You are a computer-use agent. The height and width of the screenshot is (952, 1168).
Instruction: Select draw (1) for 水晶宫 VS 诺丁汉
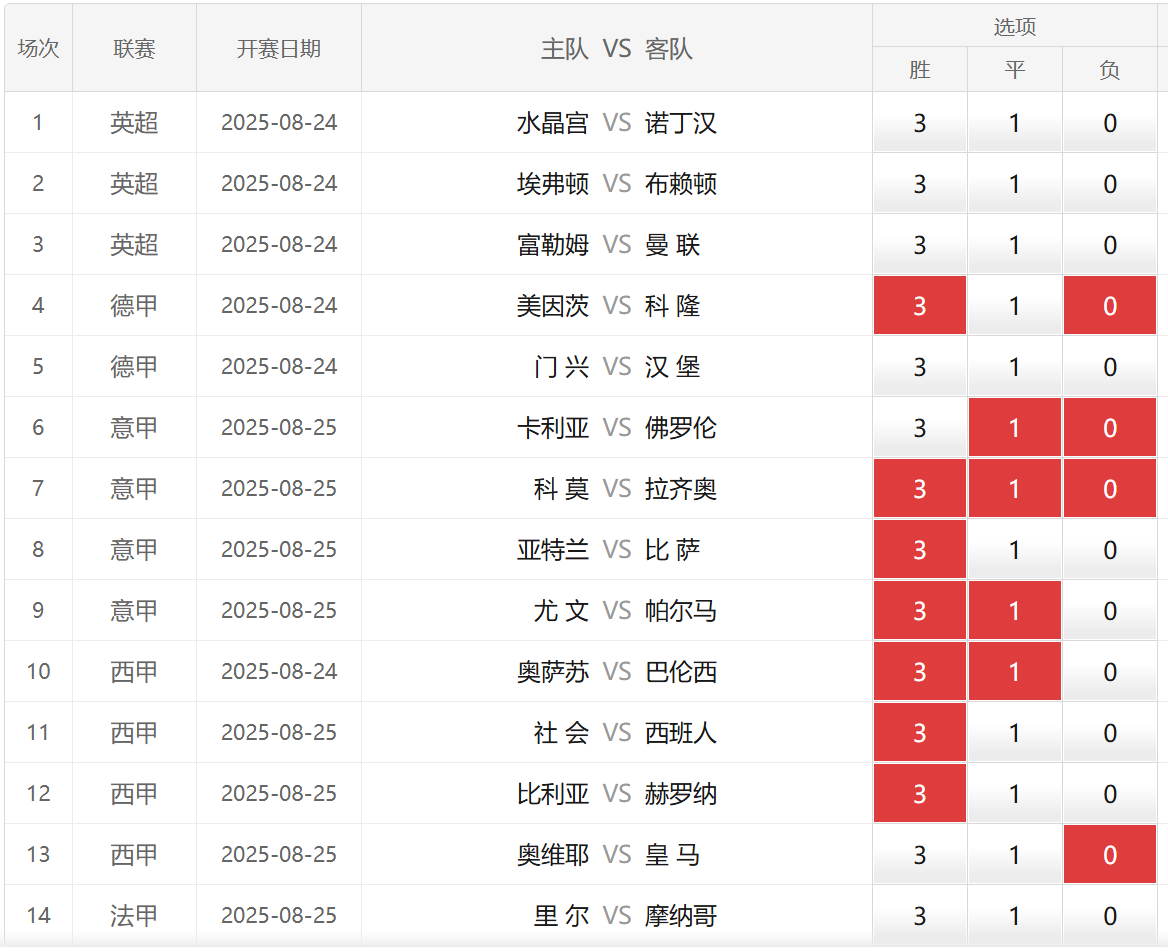[x=1015, y=123]
